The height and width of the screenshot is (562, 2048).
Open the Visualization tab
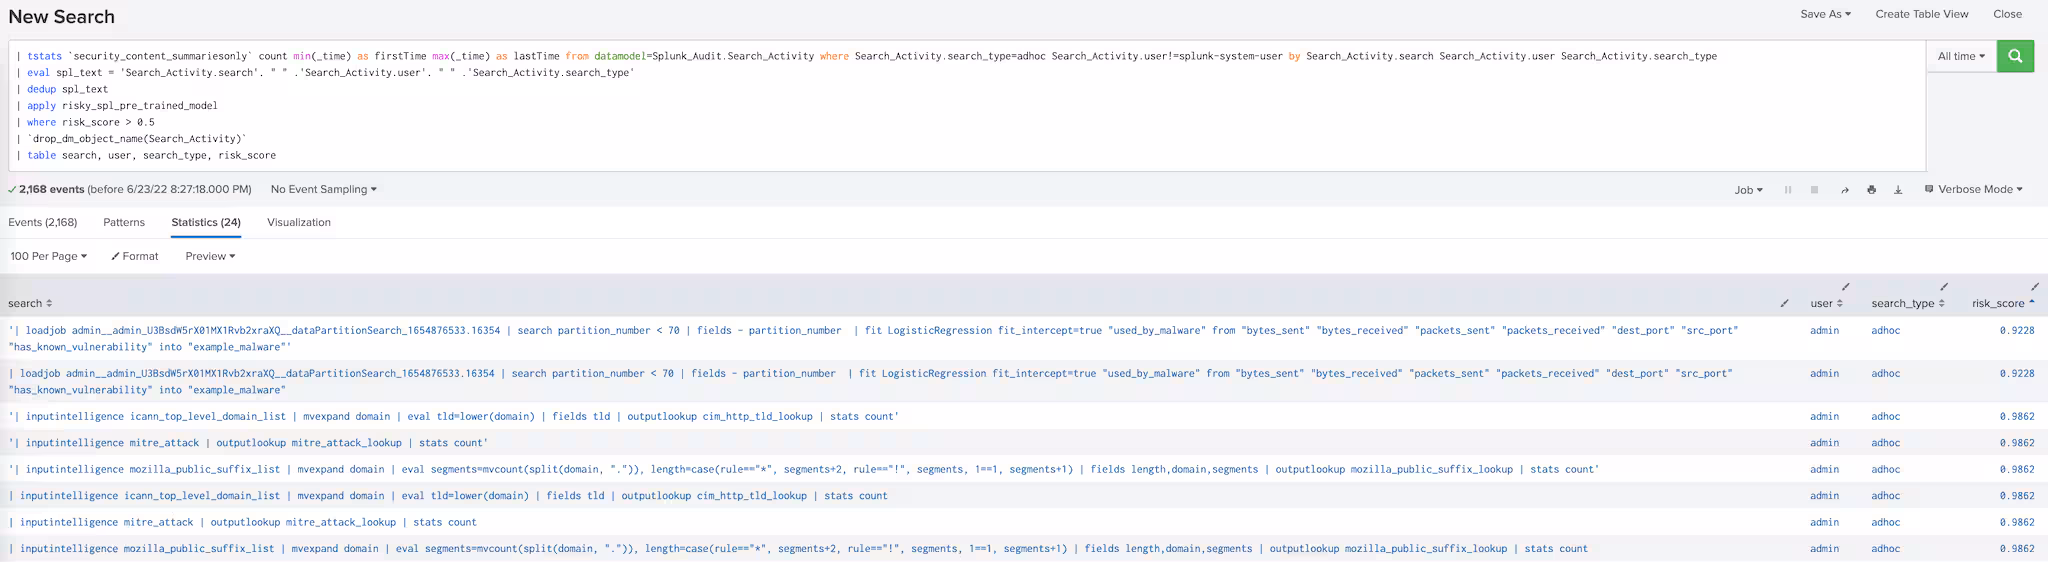point(298,223)
